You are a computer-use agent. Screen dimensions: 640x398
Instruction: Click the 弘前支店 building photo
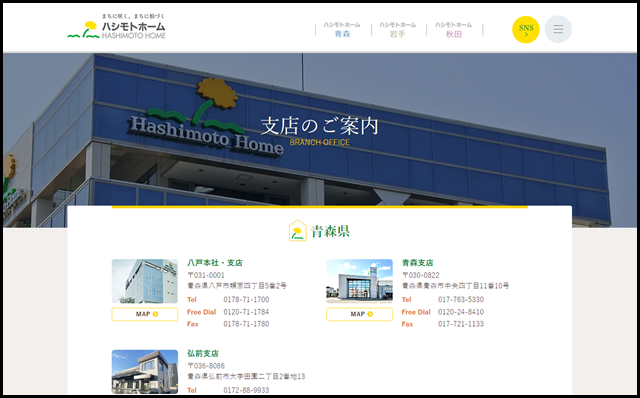click(x=145, y=371)
